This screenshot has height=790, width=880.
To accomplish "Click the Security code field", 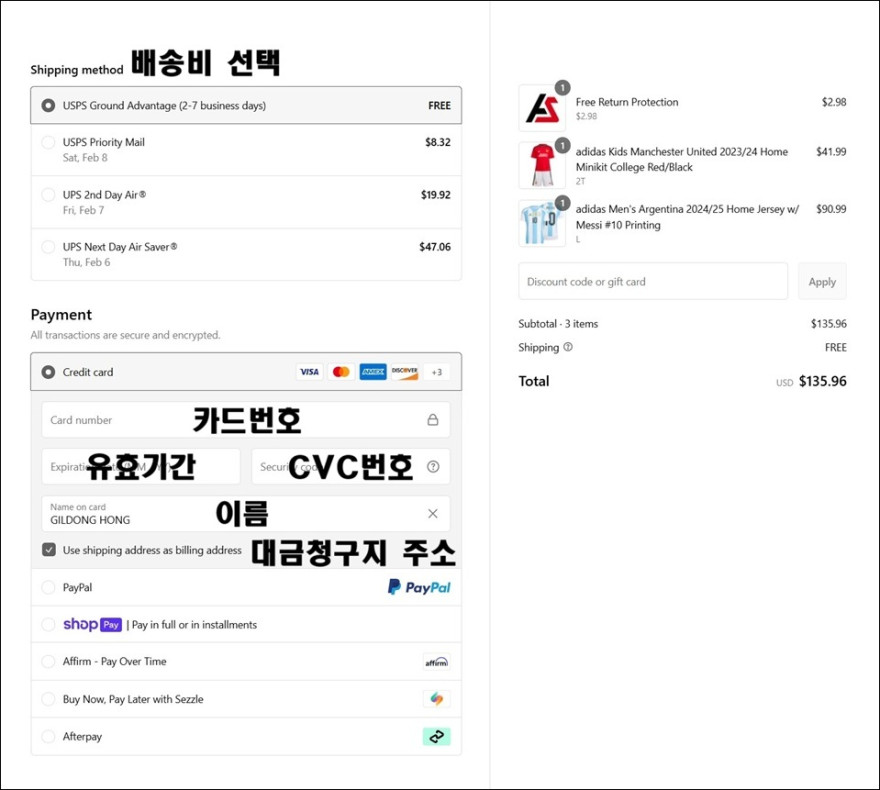I will (x=351, y=466).
